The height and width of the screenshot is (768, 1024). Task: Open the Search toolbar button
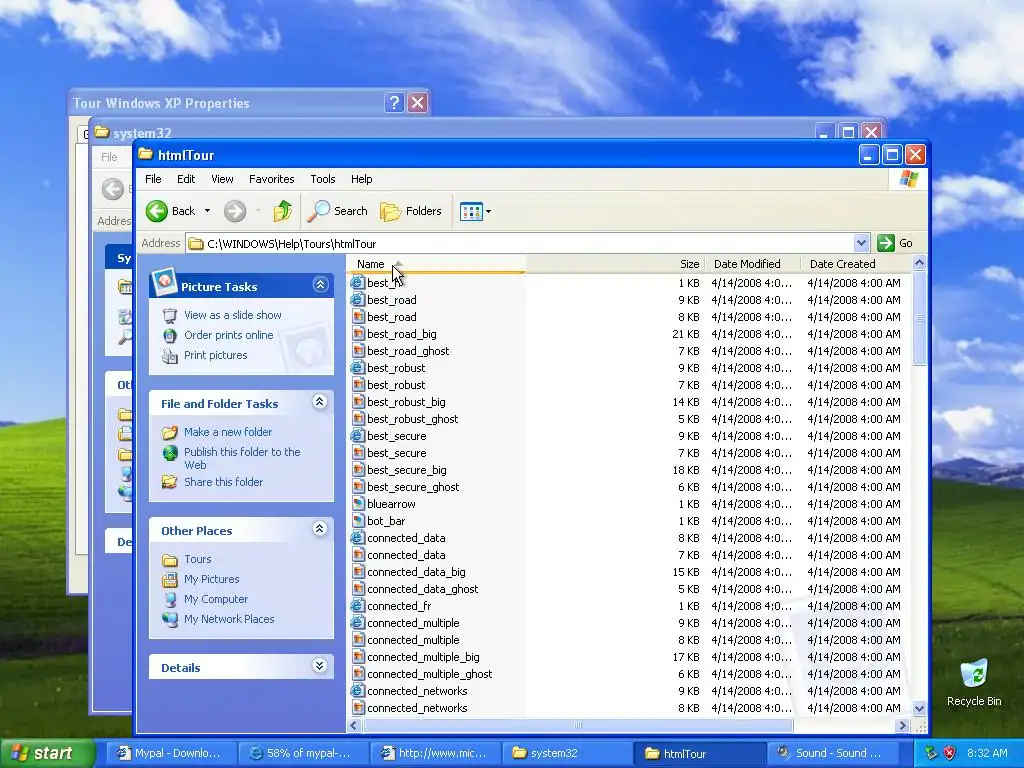338,211
